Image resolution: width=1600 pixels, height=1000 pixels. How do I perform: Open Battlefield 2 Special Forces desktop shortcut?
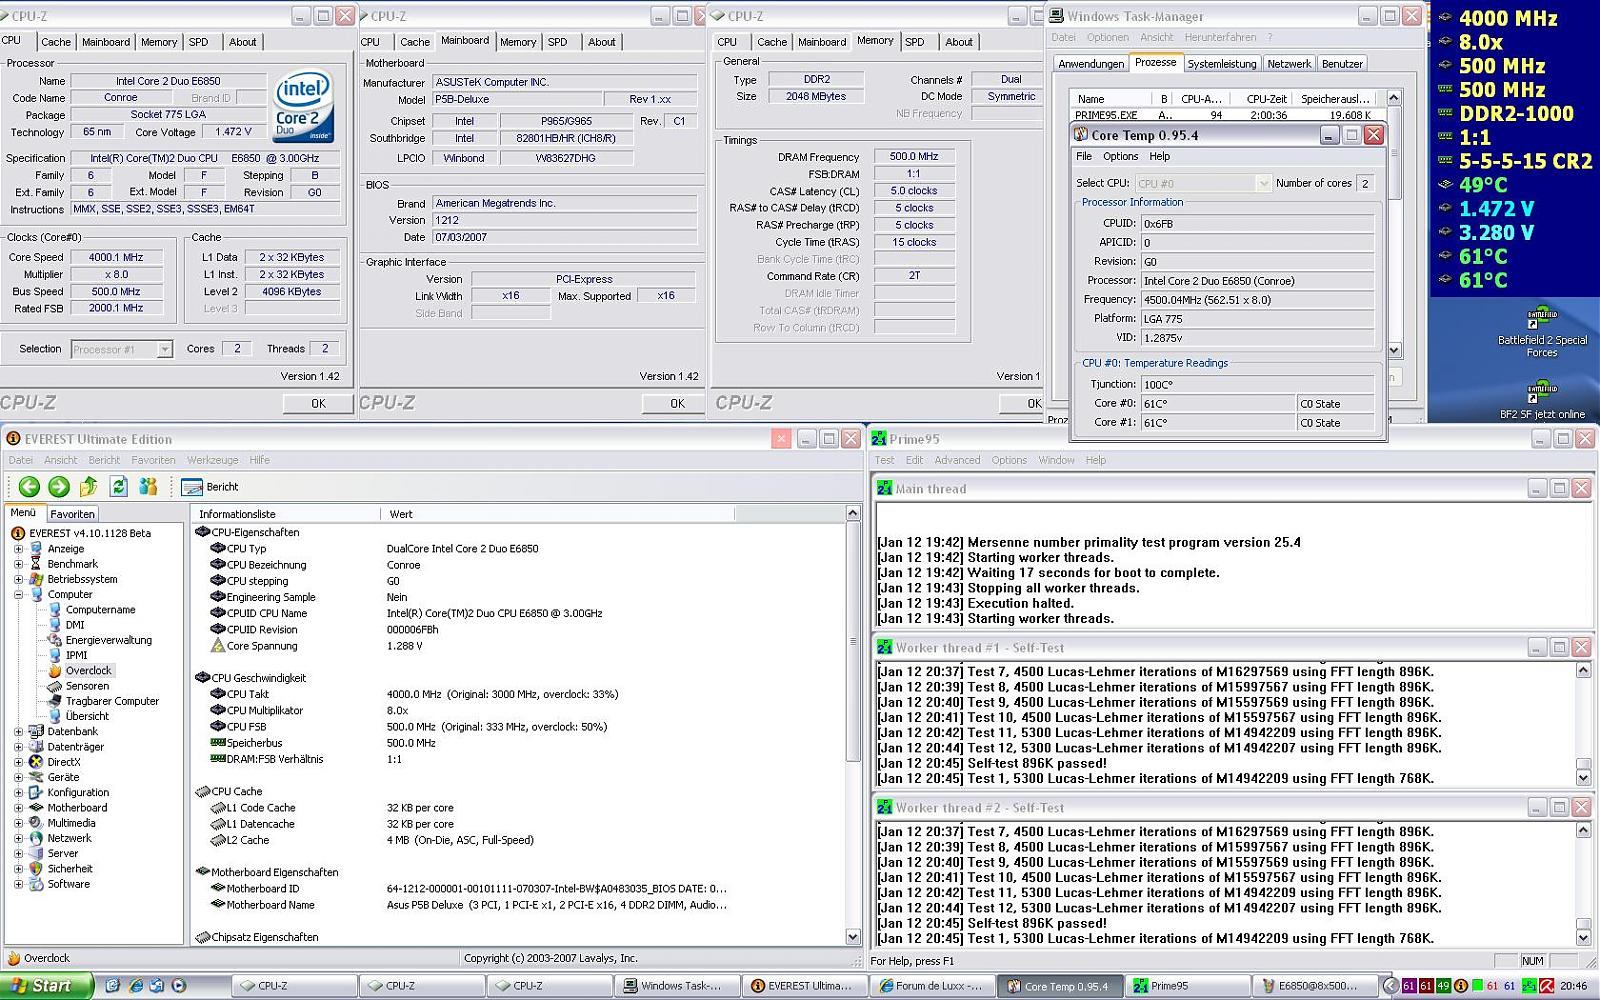coord(1542,334)
